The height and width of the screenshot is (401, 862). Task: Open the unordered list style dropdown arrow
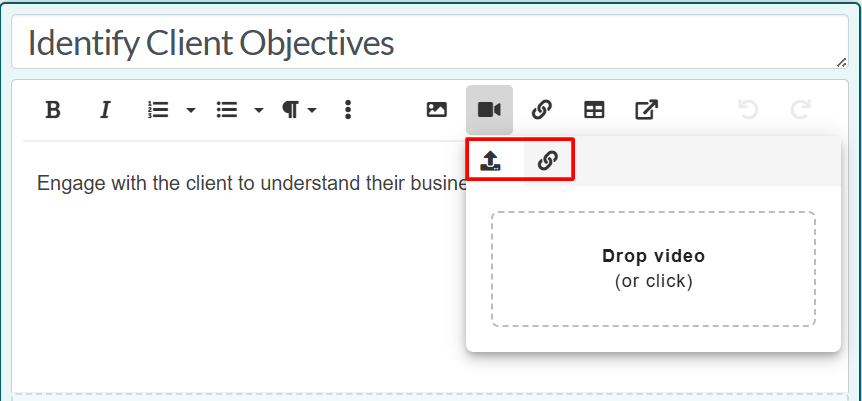[258, 110]
